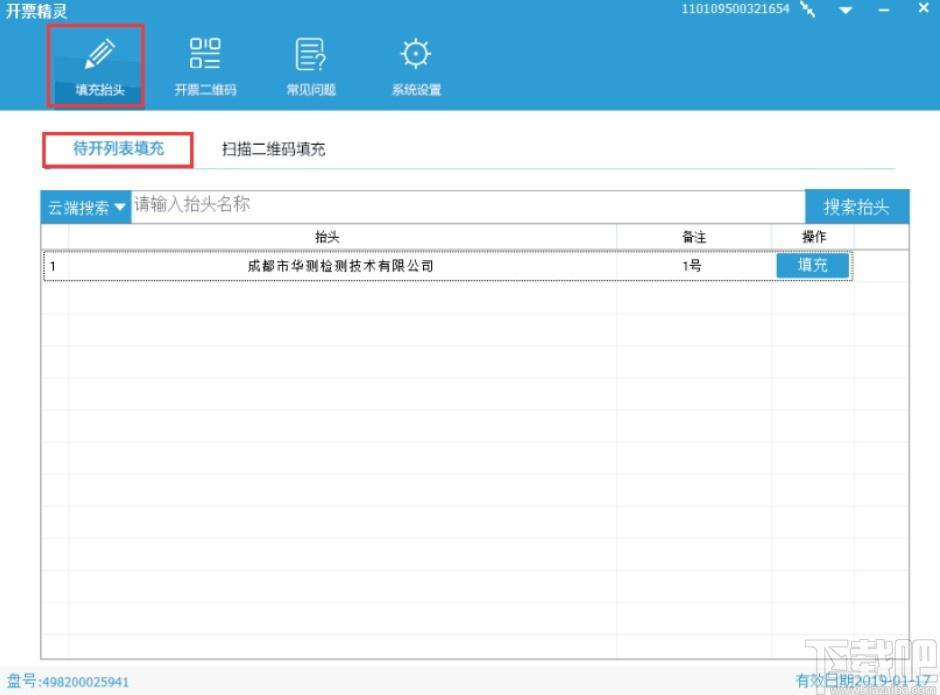This screenshot has width=940, height=695.
Task: Minimize the 开票精灵 window
Action: (x=884, y=10)
